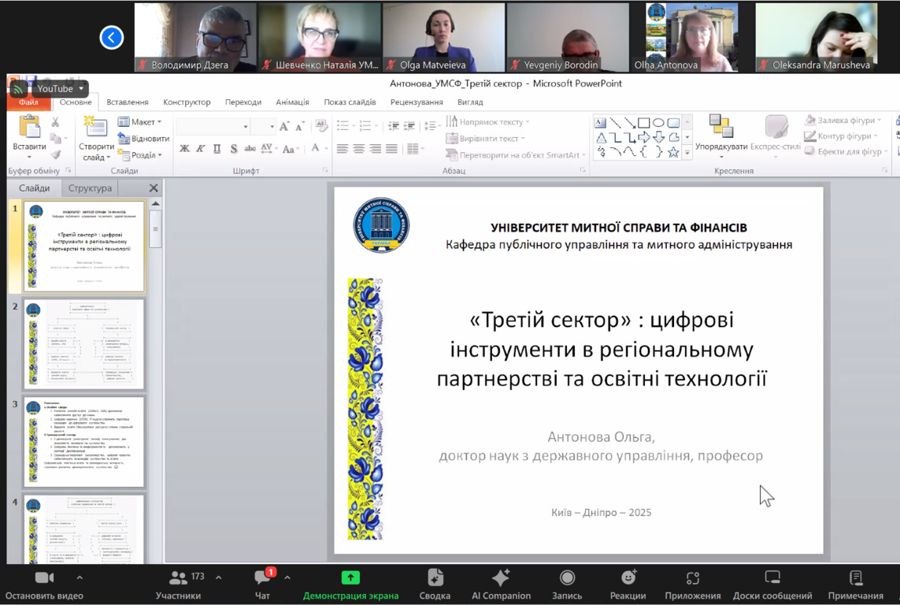Screen dimensions: 900x605
Task: Open Reactions (Реакции) menu
Action: point(628,585)
